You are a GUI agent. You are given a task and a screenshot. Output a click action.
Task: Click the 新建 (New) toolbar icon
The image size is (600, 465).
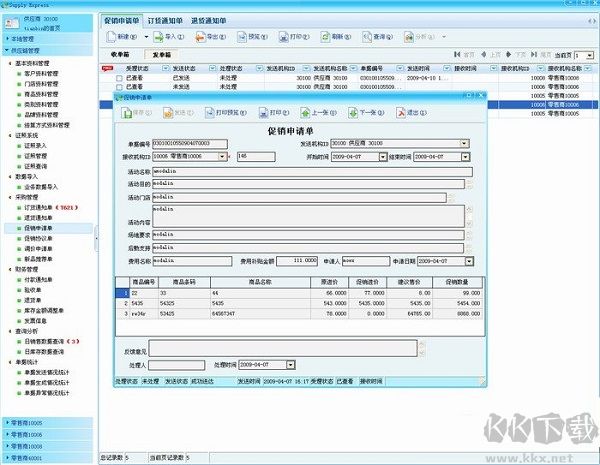[110, 36]
